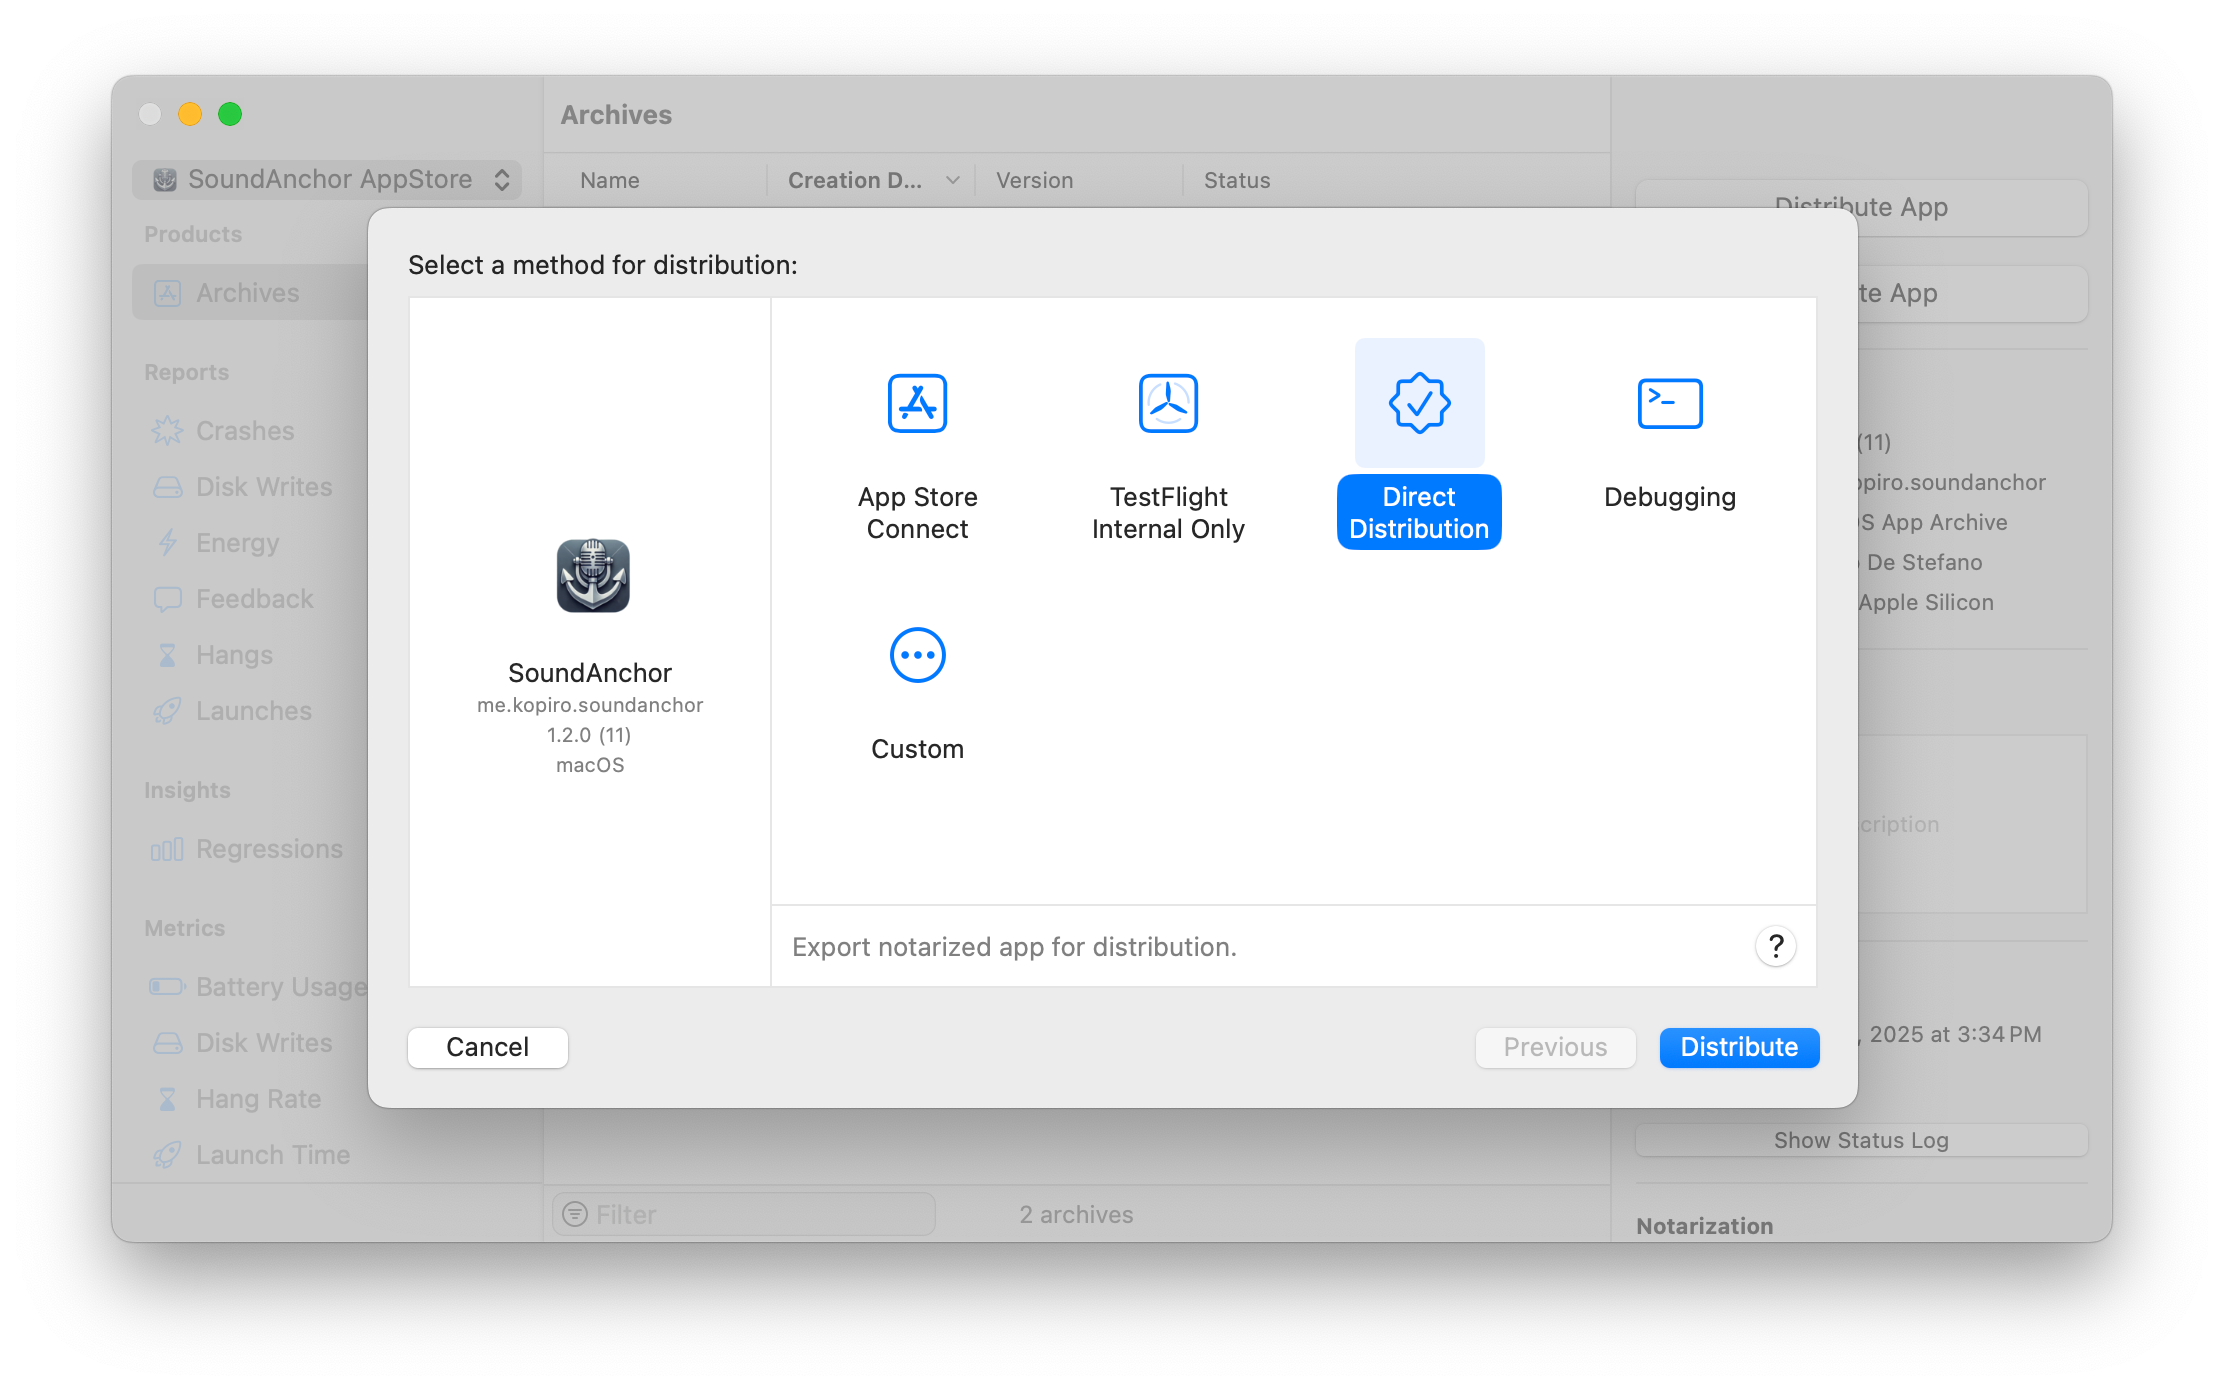Image resolution: width=2224 pixels, height=1390 pixels.
Task: Expand Creation Date column sort chevron
Action: click(952, 180)
